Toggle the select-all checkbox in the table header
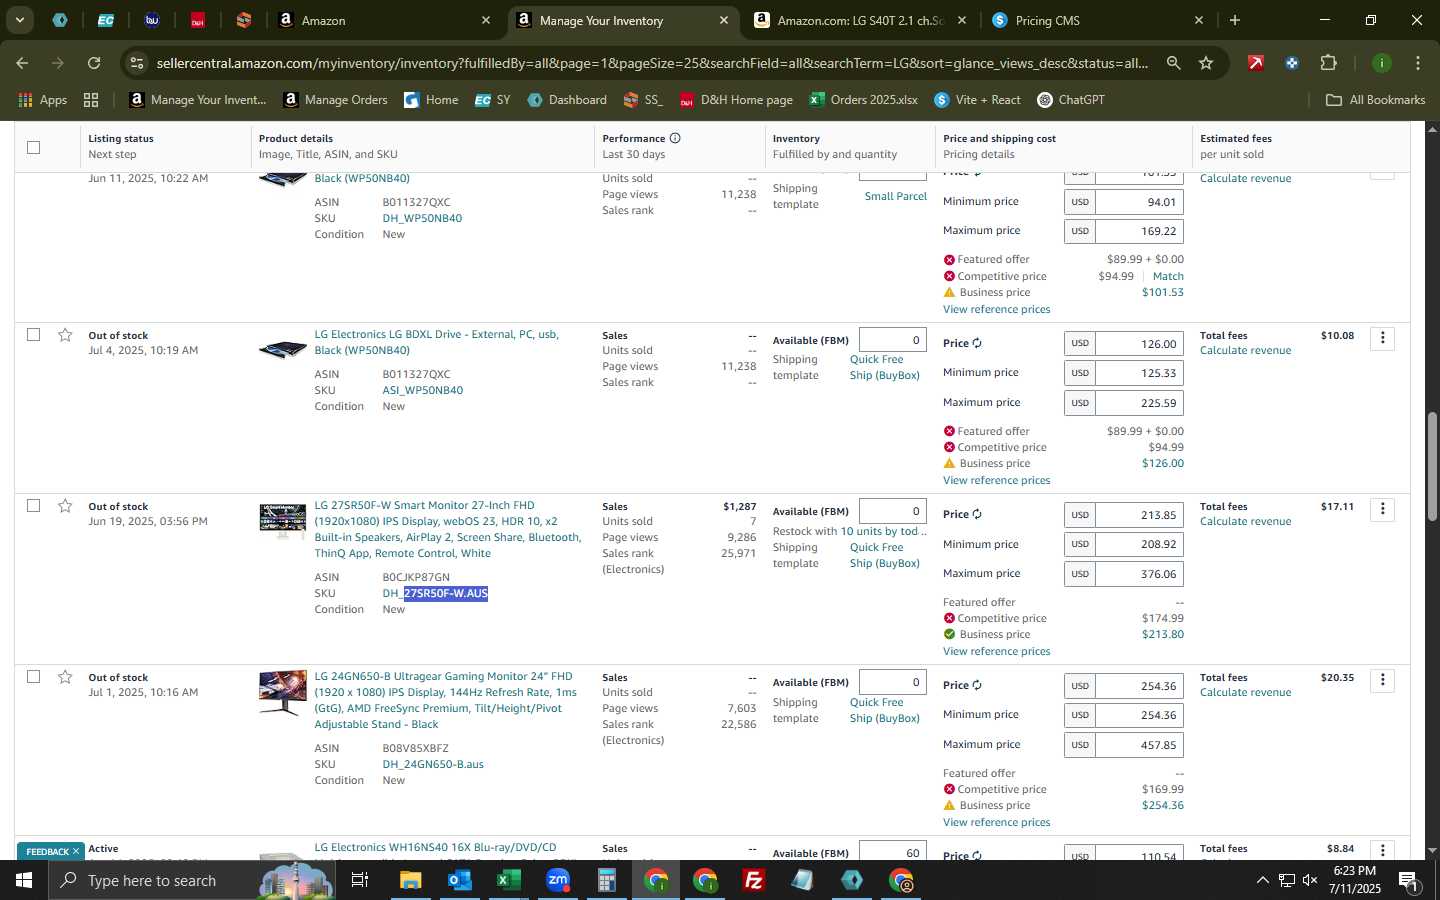Viewport: 1440px width, 900px height. point(33,147)
